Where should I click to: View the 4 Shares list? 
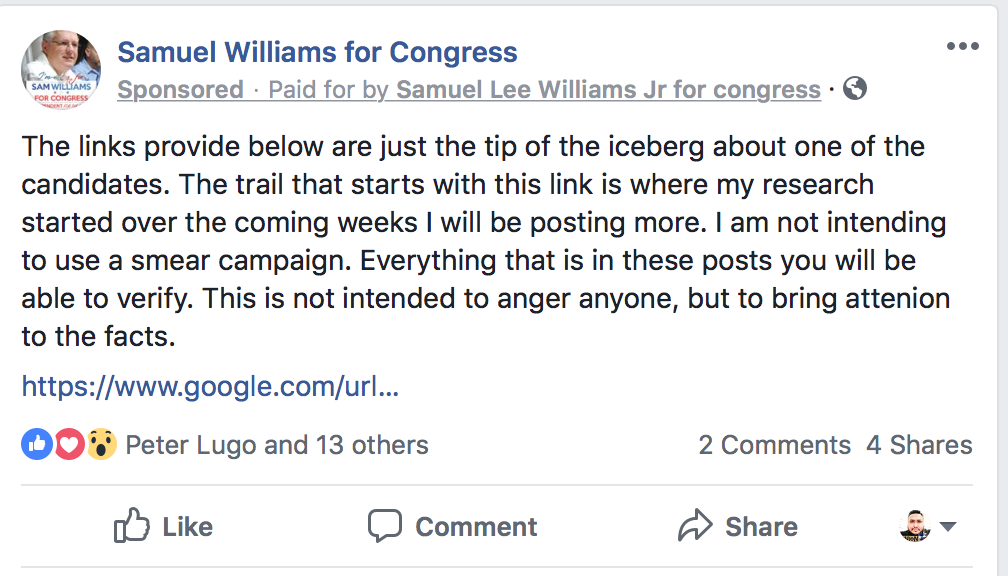click(919, 445)
